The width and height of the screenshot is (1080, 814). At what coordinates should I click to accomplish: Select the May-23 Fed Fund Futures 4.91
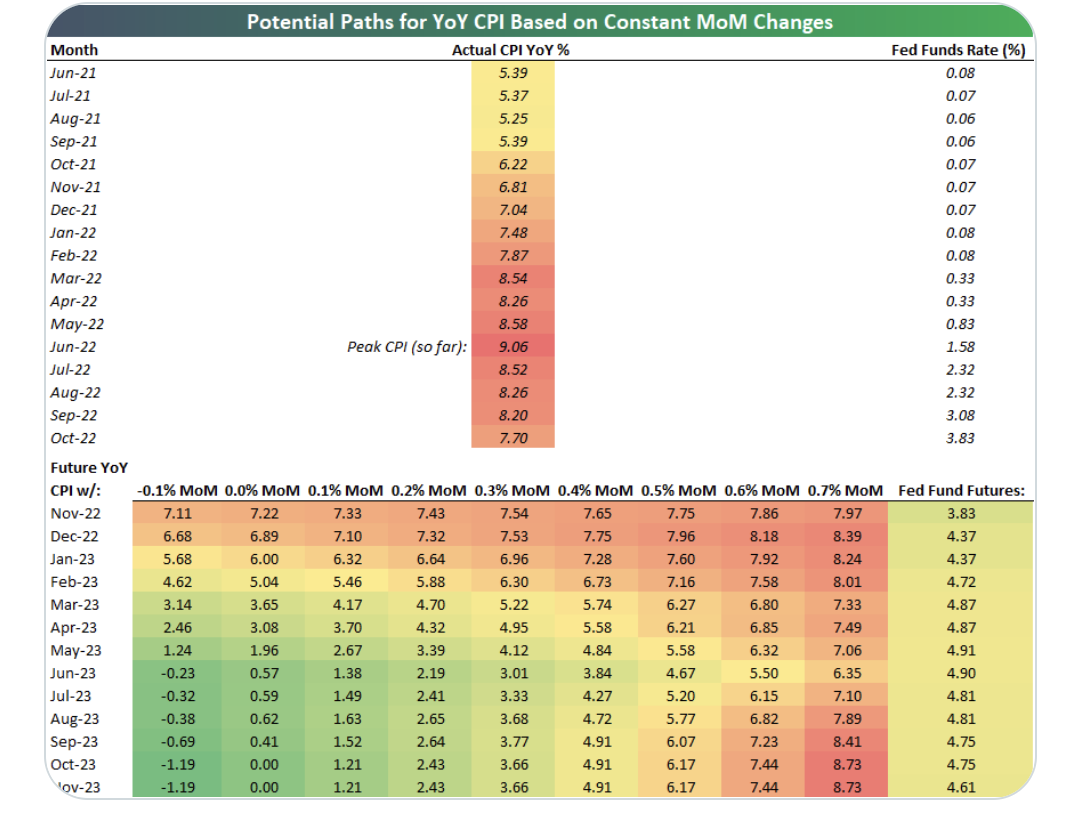tap(960, 650)
